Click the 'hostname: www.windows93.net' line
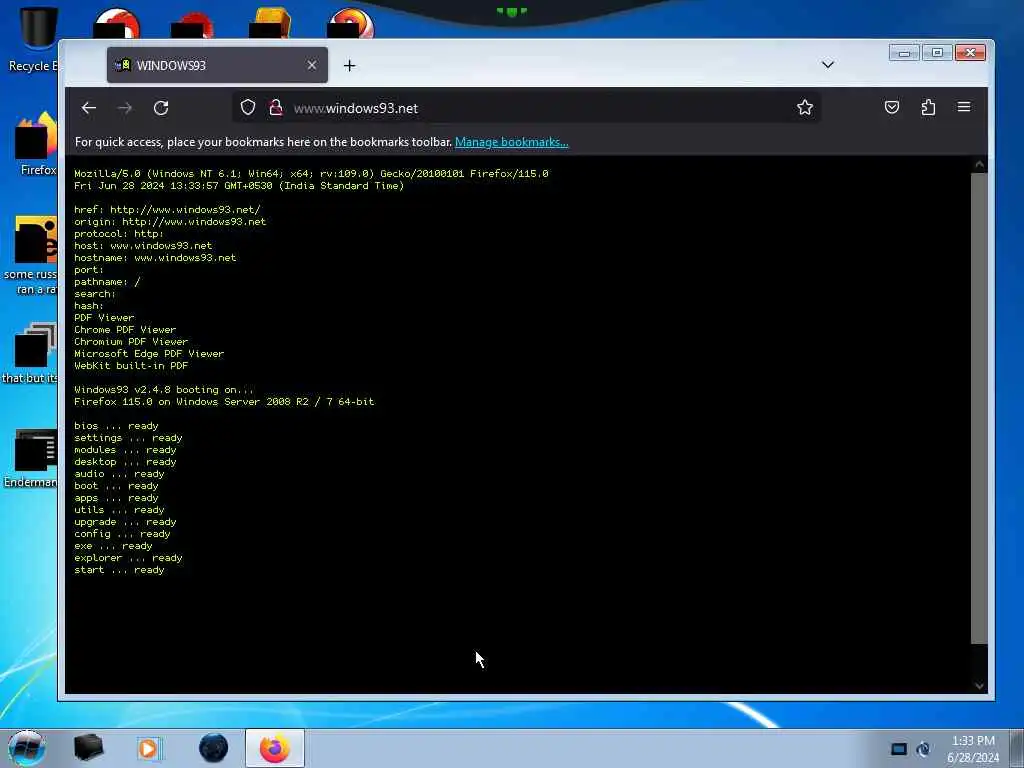This screenshot has height=768, width=1024. (155, 258)
